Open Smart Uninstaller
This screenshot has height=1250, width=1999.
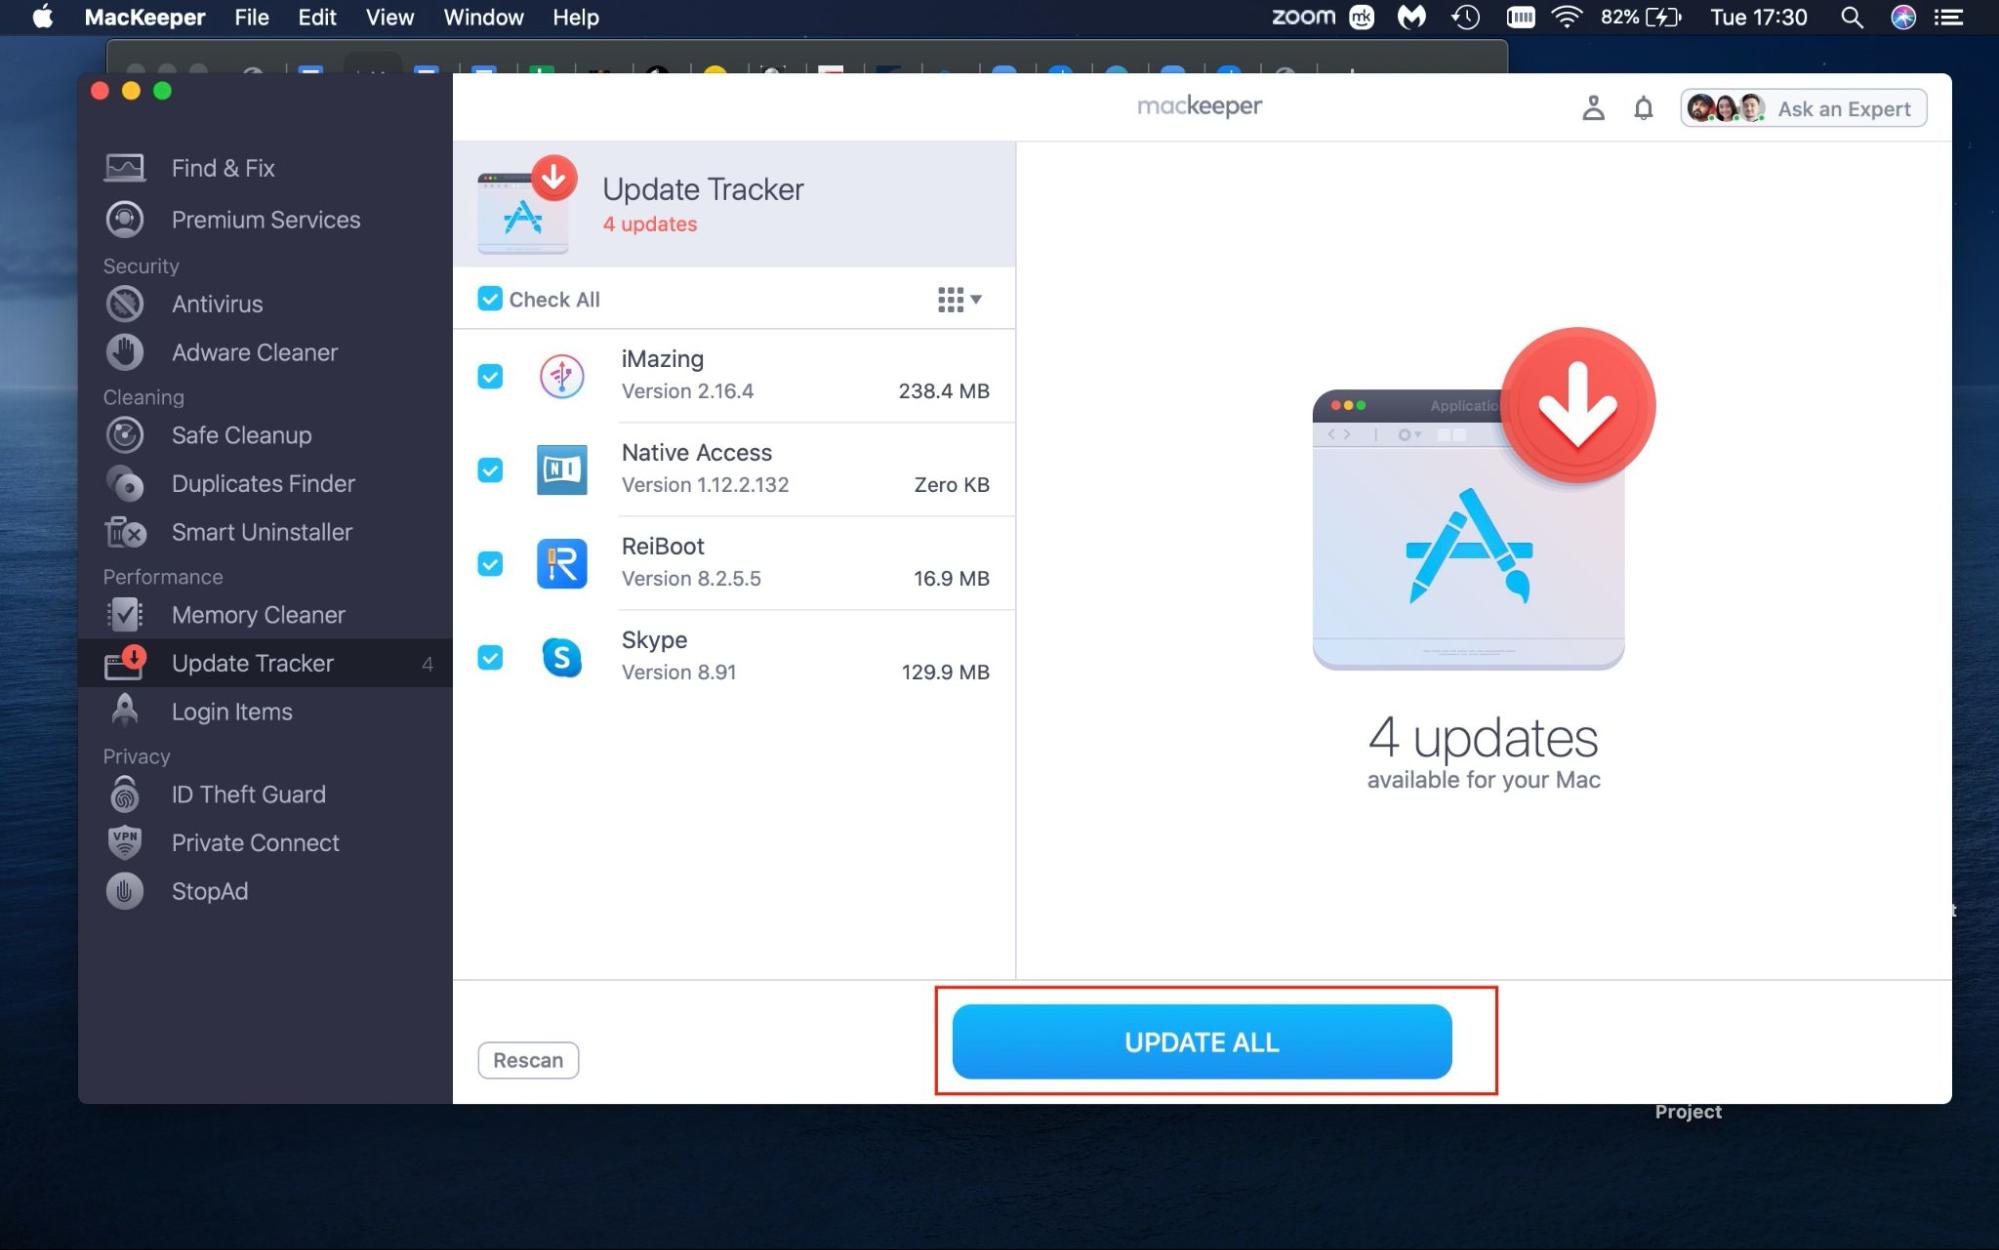[265, 532]
